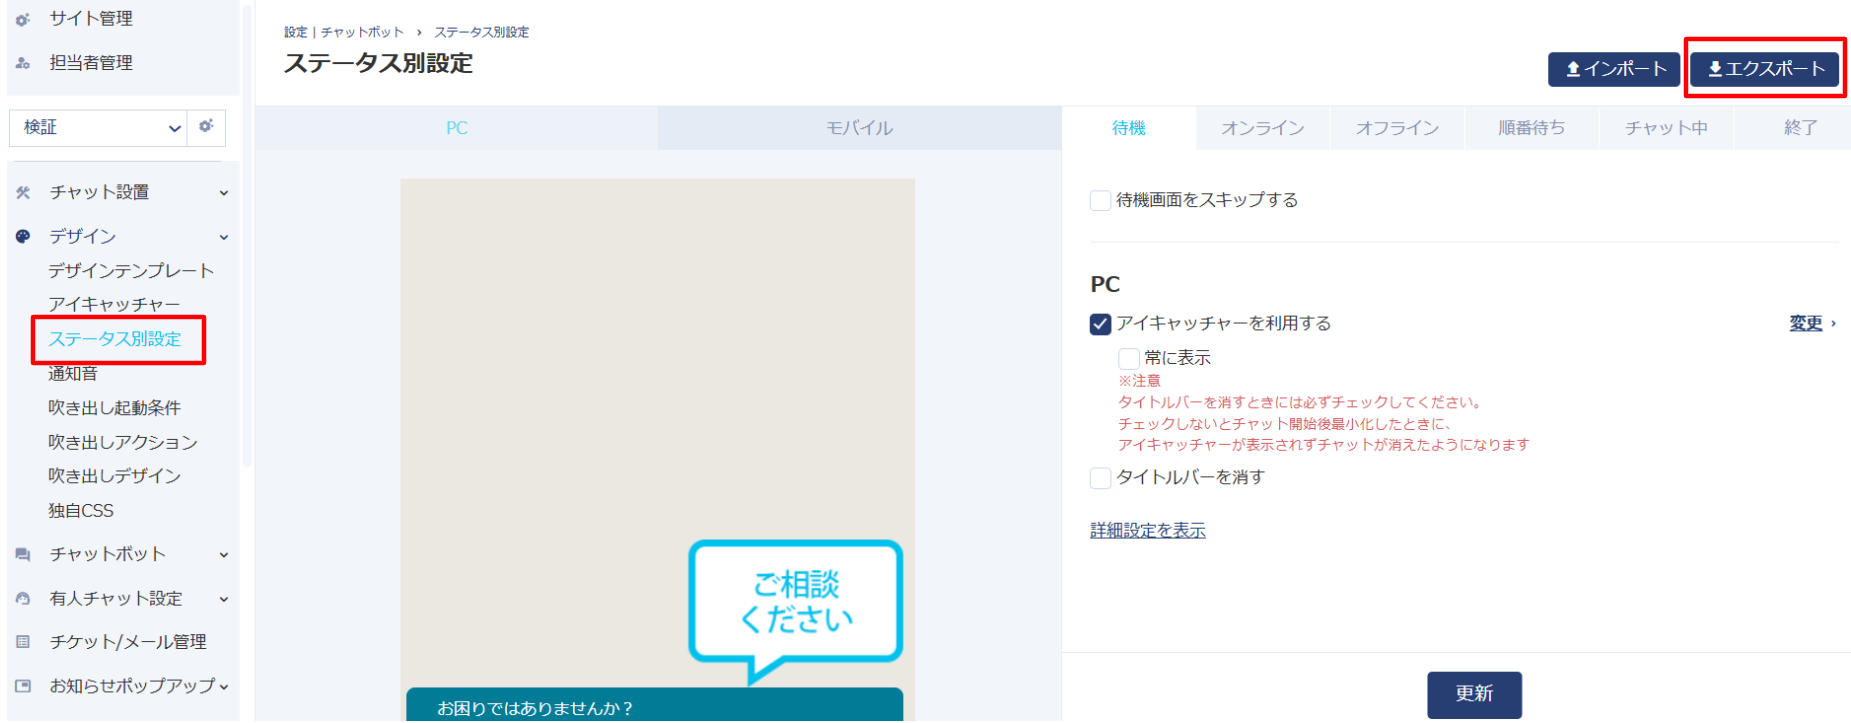This screenshot has width=1851, height=723.
Task: Uncheck アイキャッチャーを利用する checkbox
Action: [x=1100, y=324]
